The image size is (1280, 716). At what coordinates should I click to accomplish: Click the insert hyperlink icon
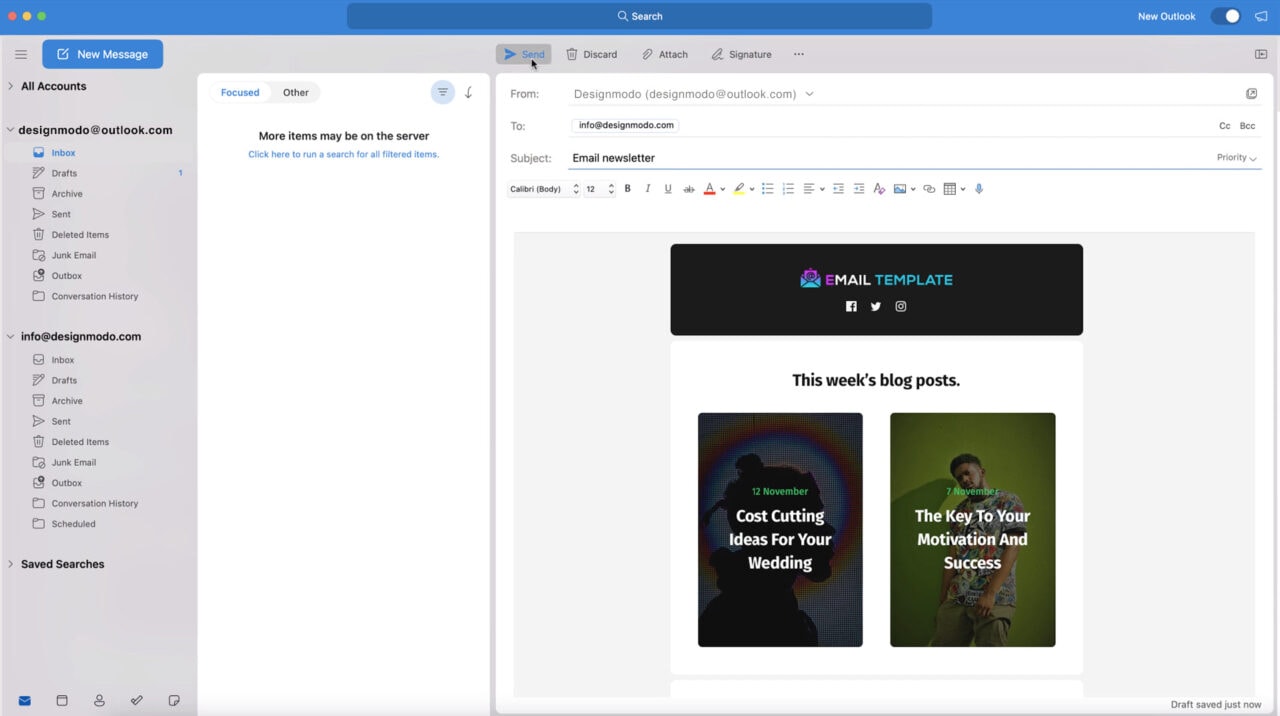pos(928,188)
